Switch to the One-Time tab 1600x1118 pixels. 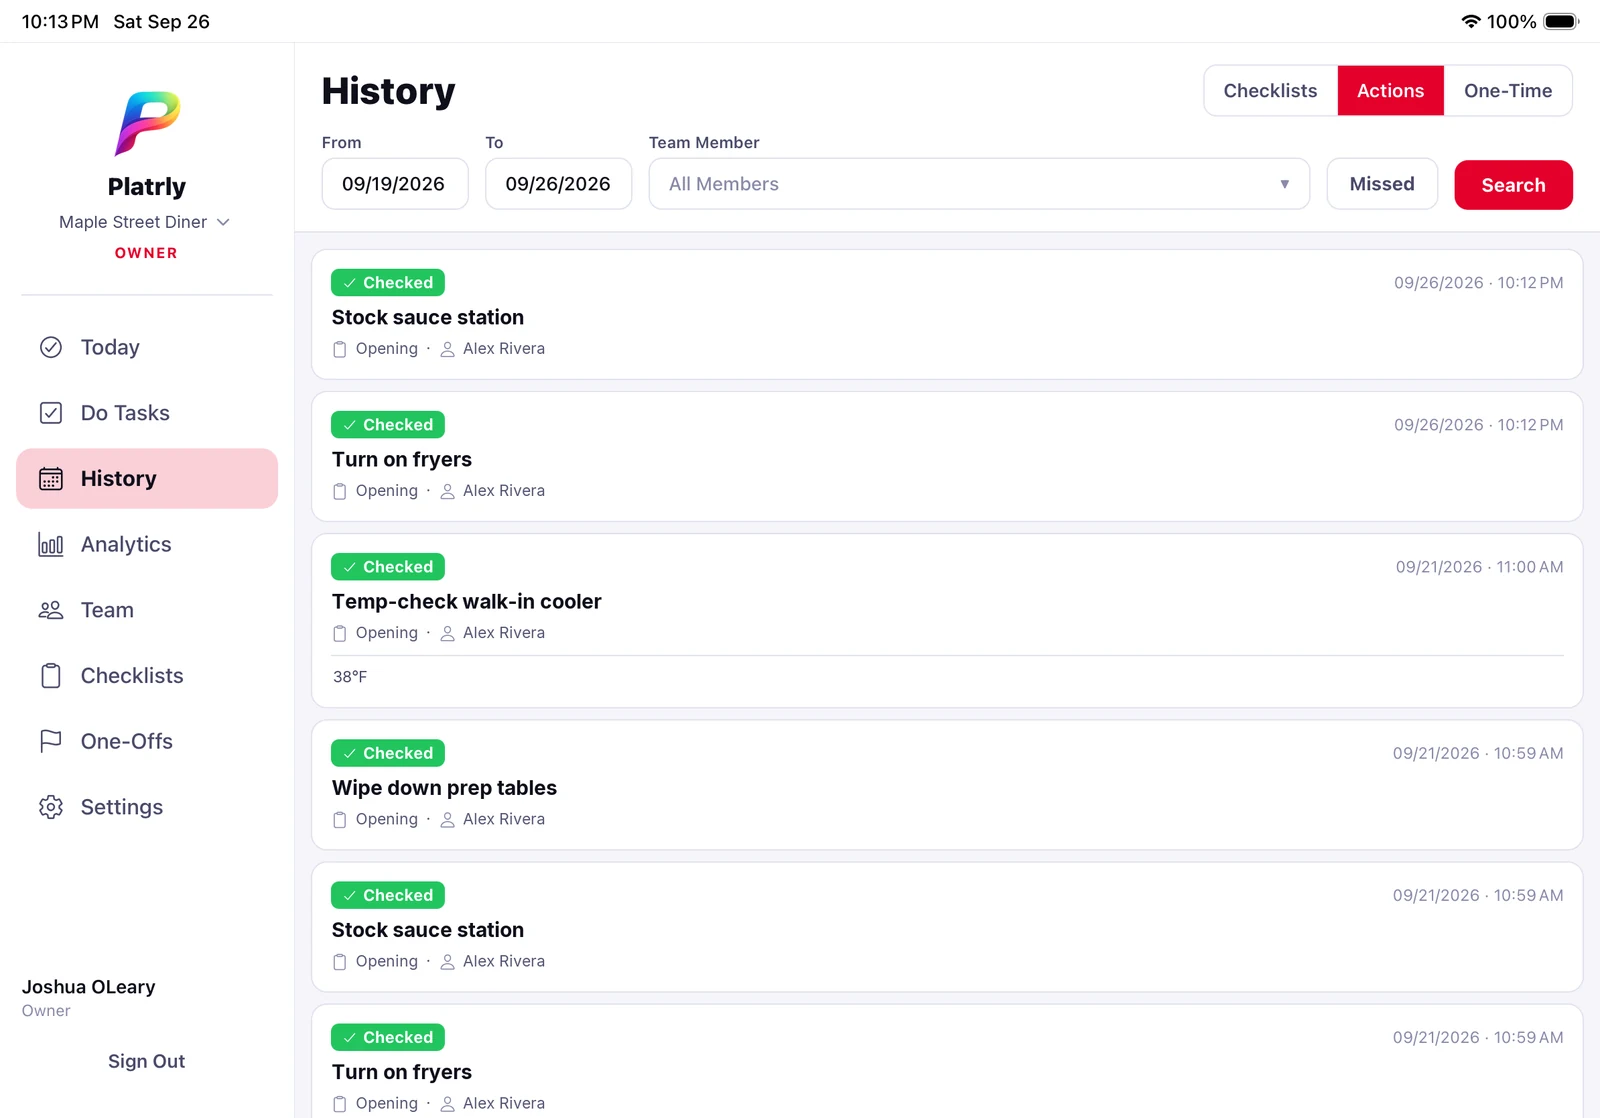pyautogui.click(x=1508, y=91)
